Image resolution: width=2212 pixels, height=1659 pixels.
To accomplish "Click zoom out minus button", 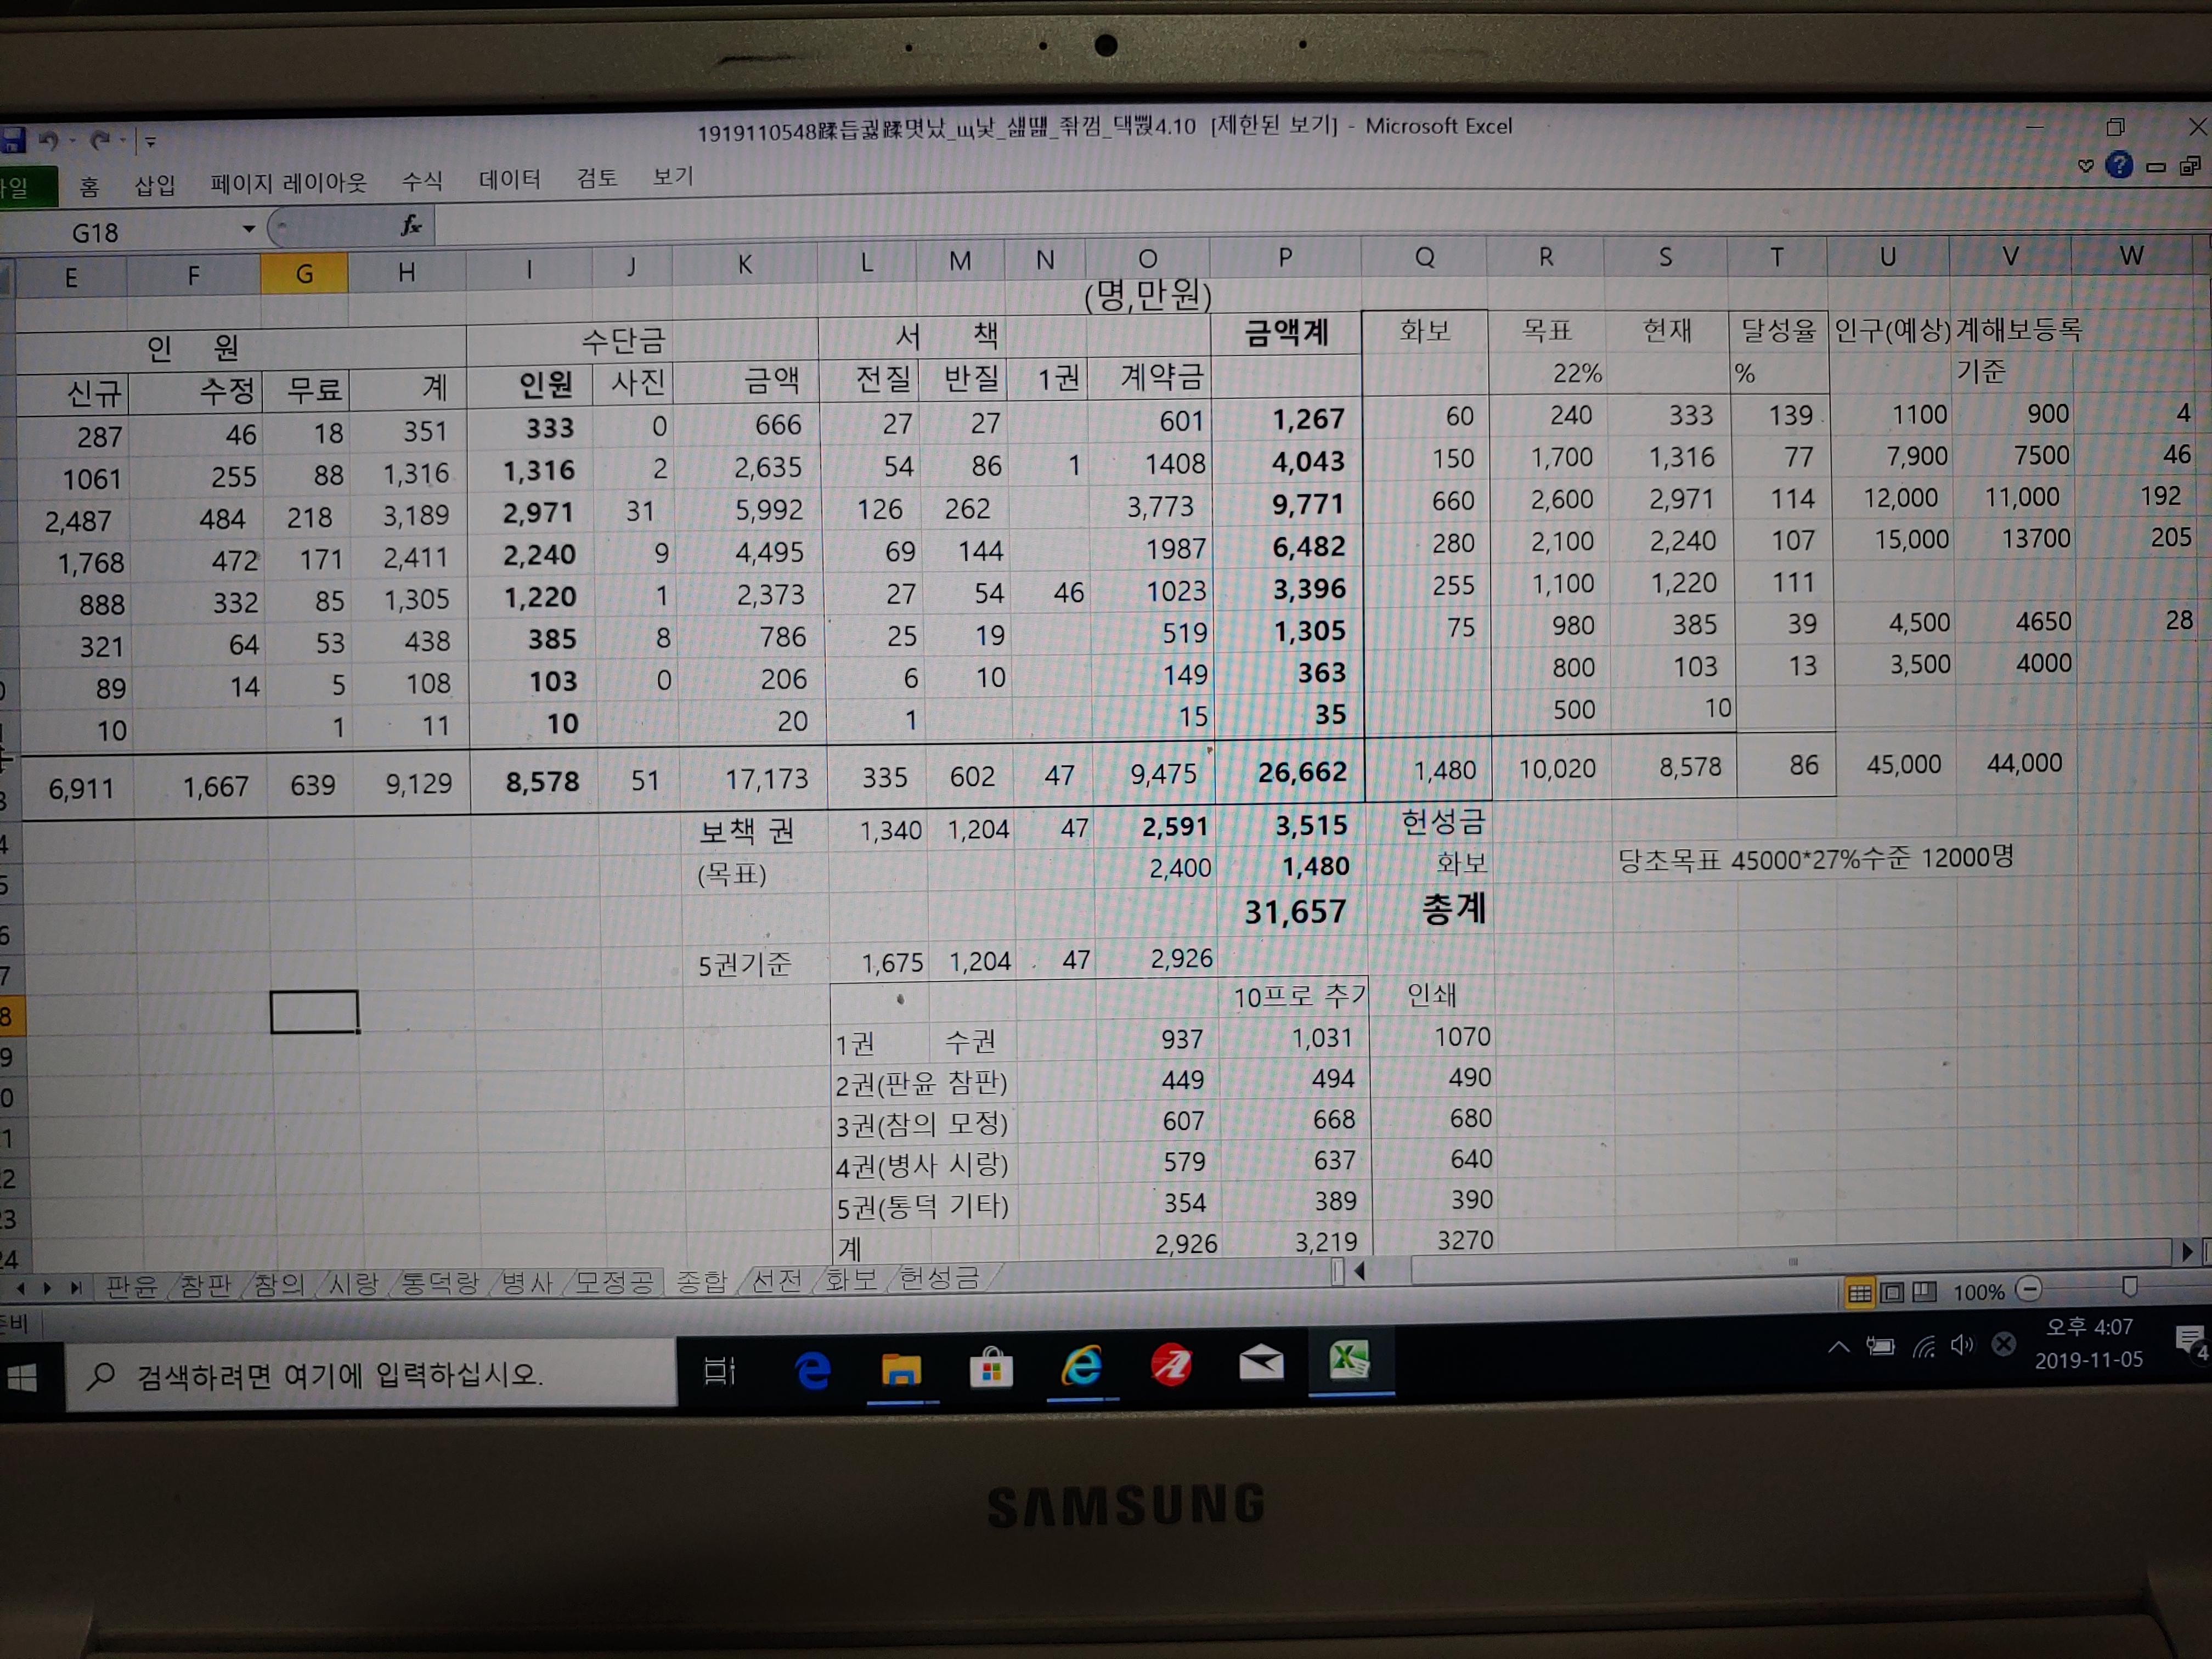I will (2029, 1289).
